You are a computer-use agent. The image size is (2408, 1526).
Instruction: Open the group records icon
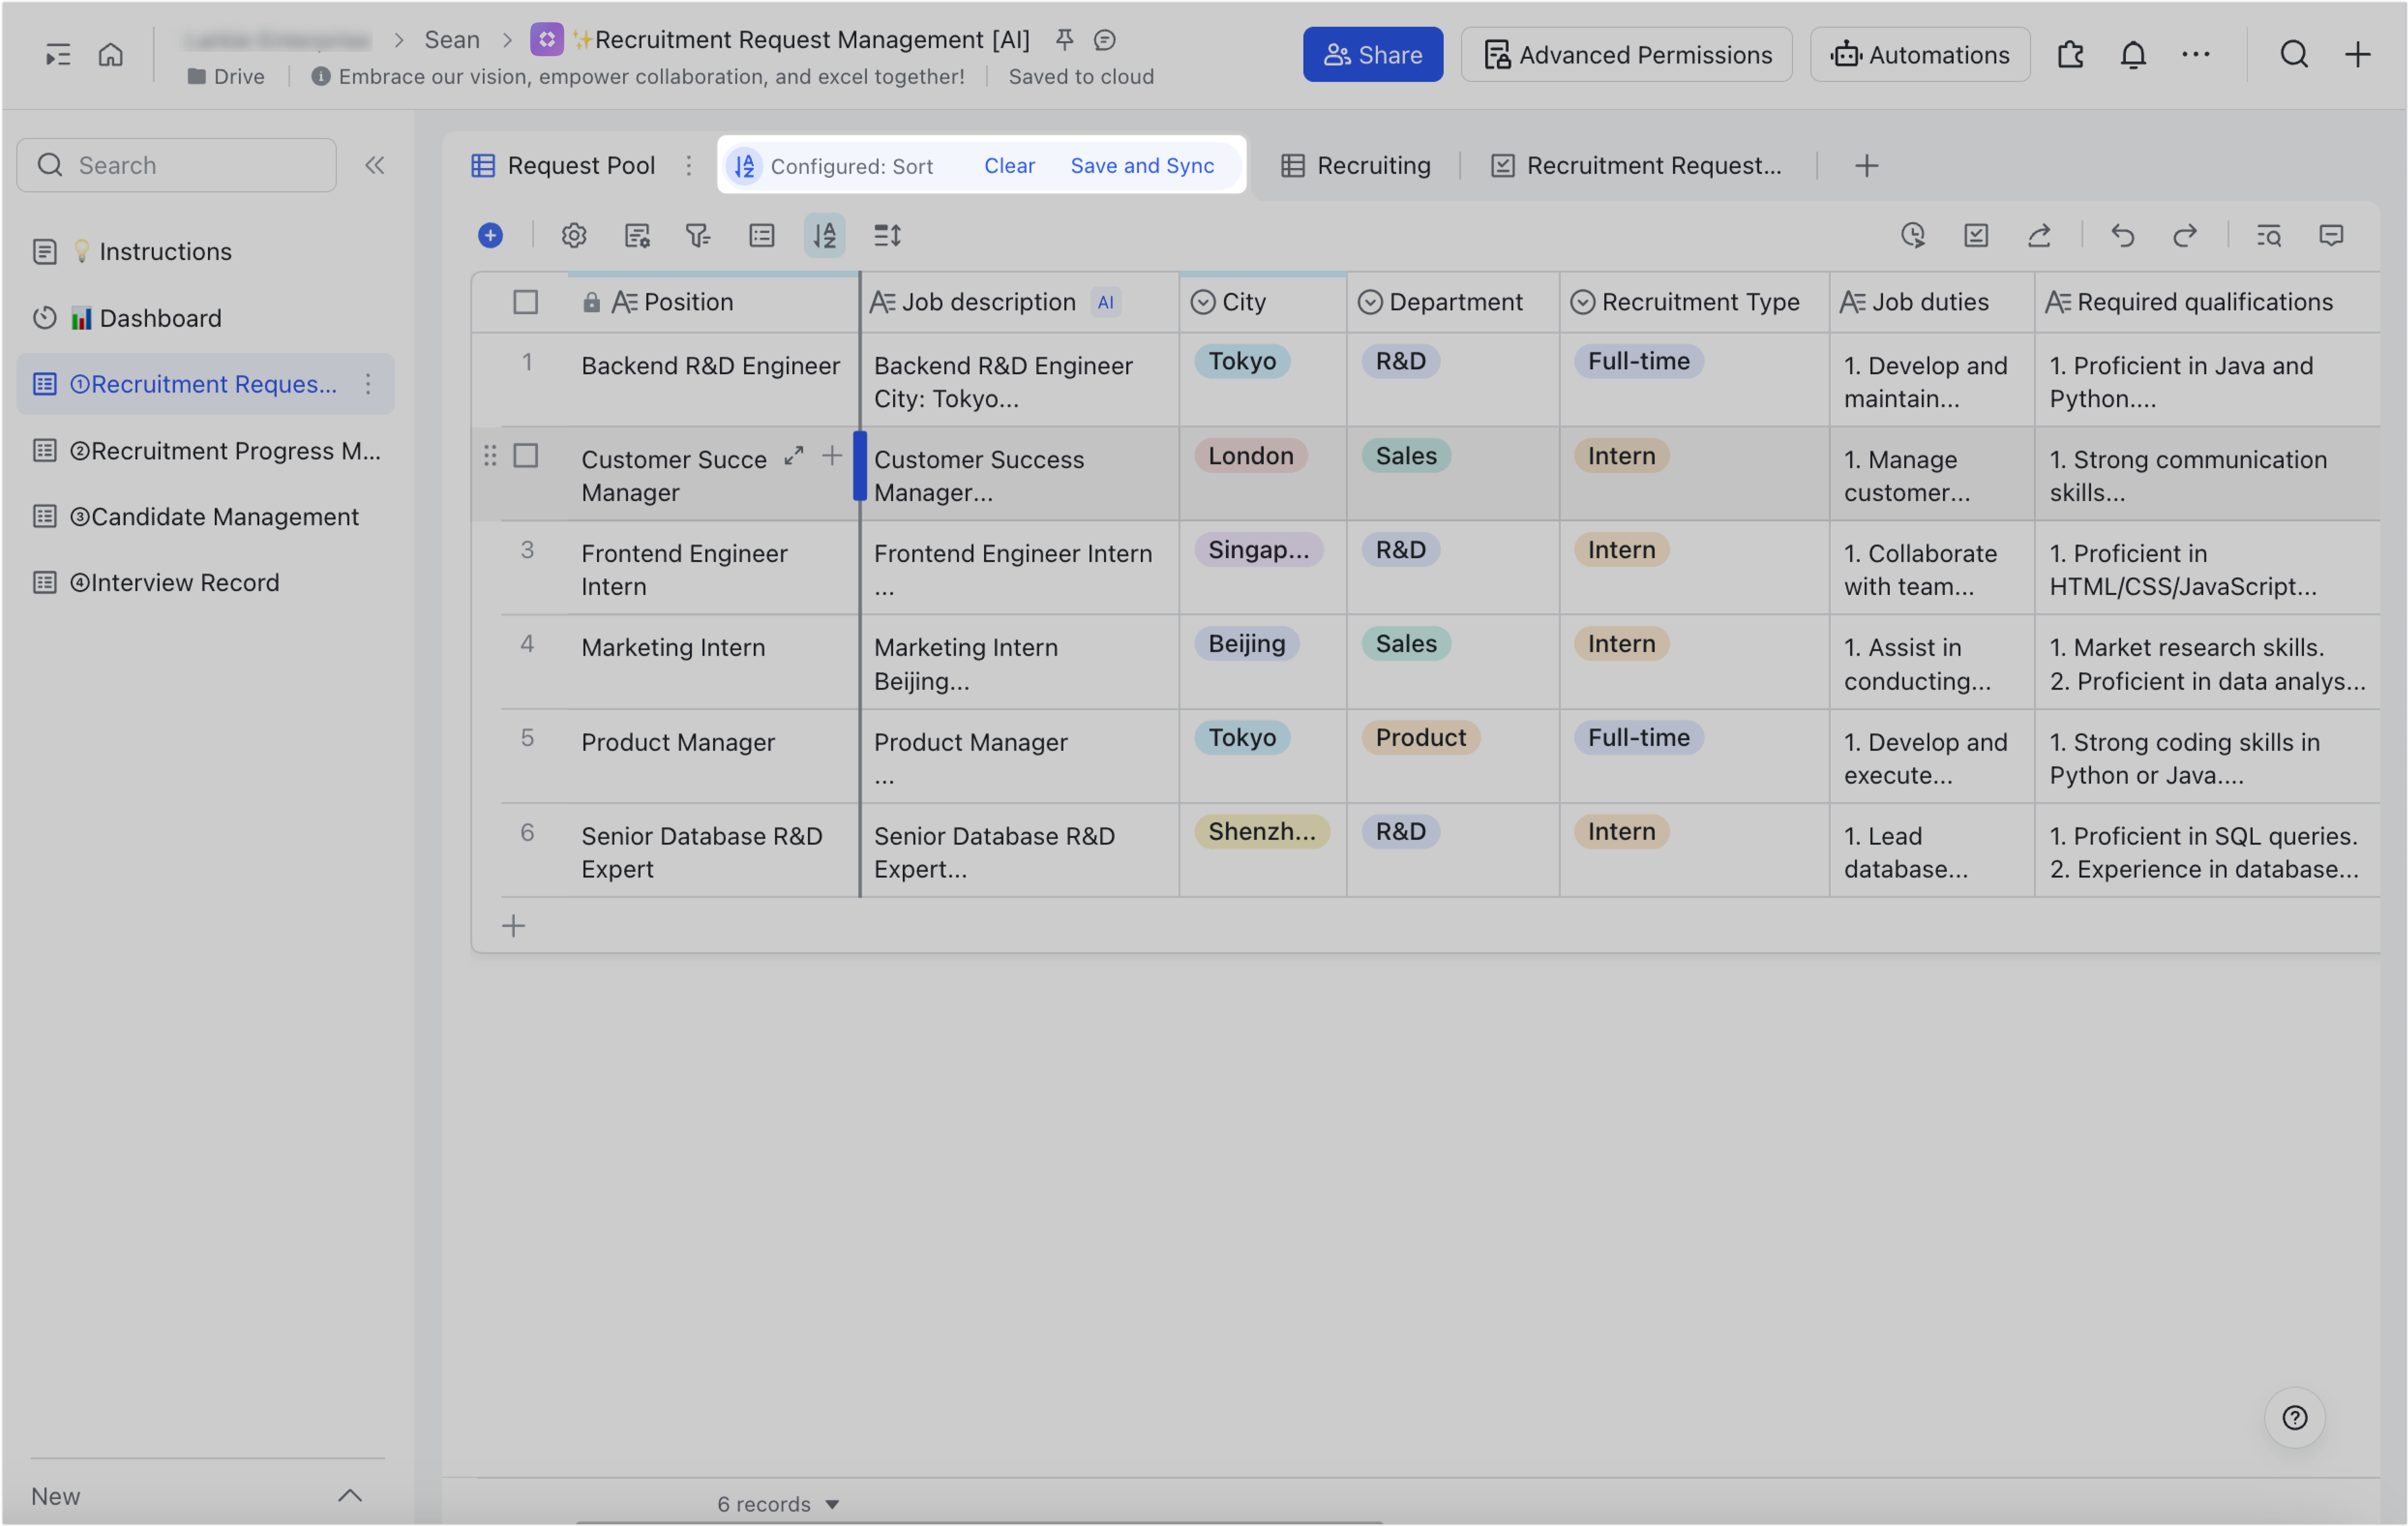pos(762,235)
